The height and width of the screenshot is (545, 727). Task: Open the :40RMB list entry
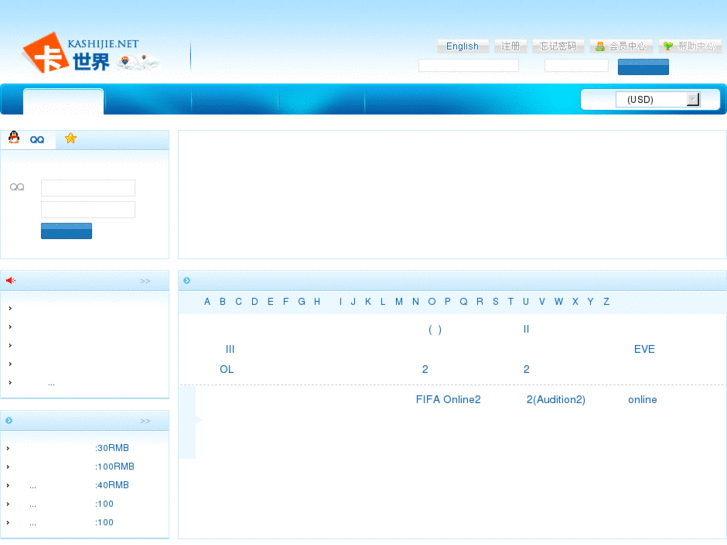(112, 485)
